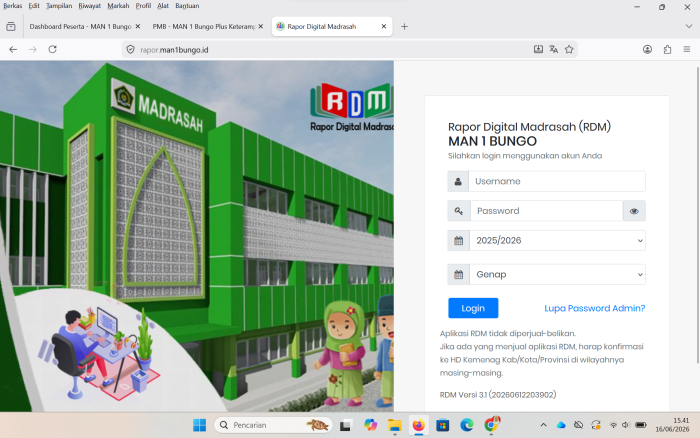
Task: Click the Wi-Fi network tray icon
Action: [613, 425]
